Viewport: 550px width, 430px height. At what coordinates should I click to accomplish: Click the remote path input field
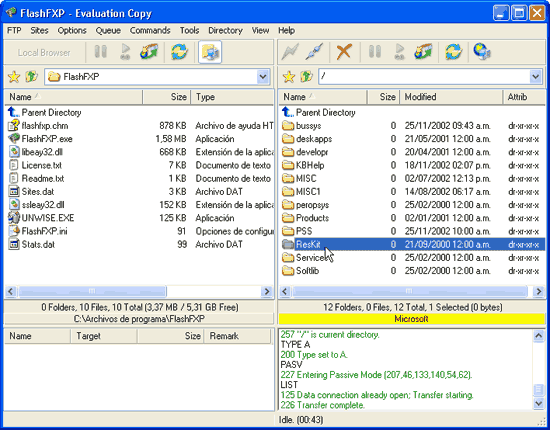[x=424, y=76]
